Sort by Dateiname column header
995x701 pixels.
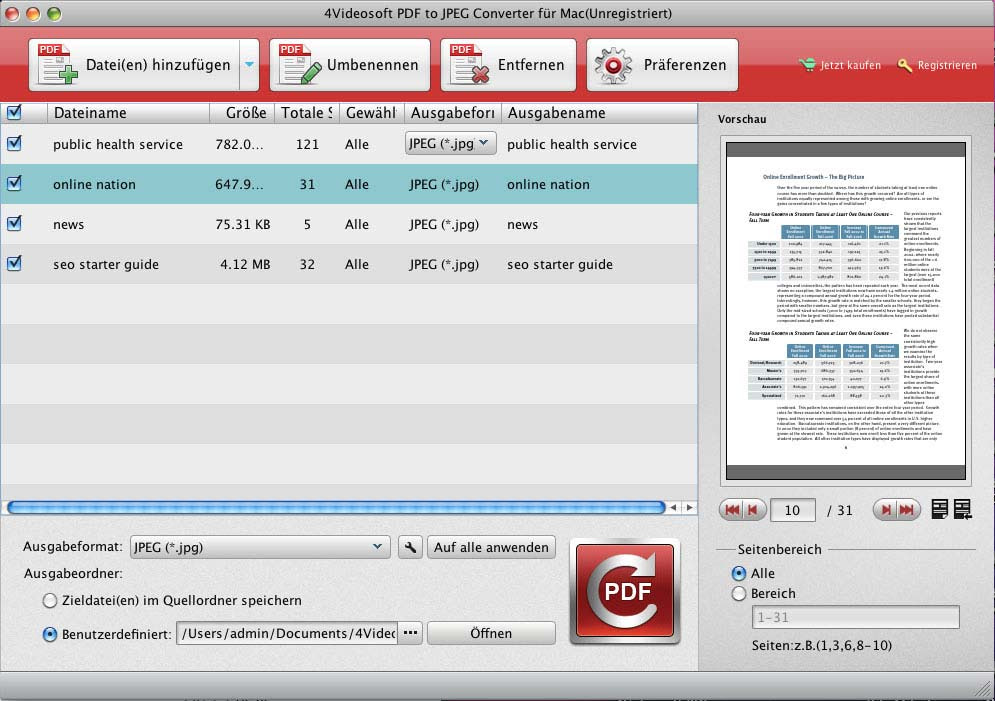pos(128,113)
